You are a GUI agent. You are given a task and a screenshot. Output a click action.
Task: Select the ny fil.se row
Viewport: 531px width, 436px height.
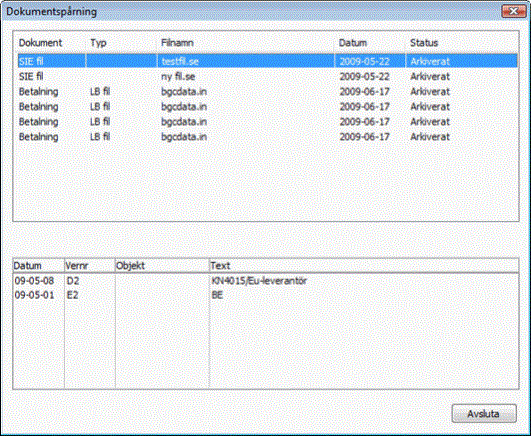click(268, 77)
